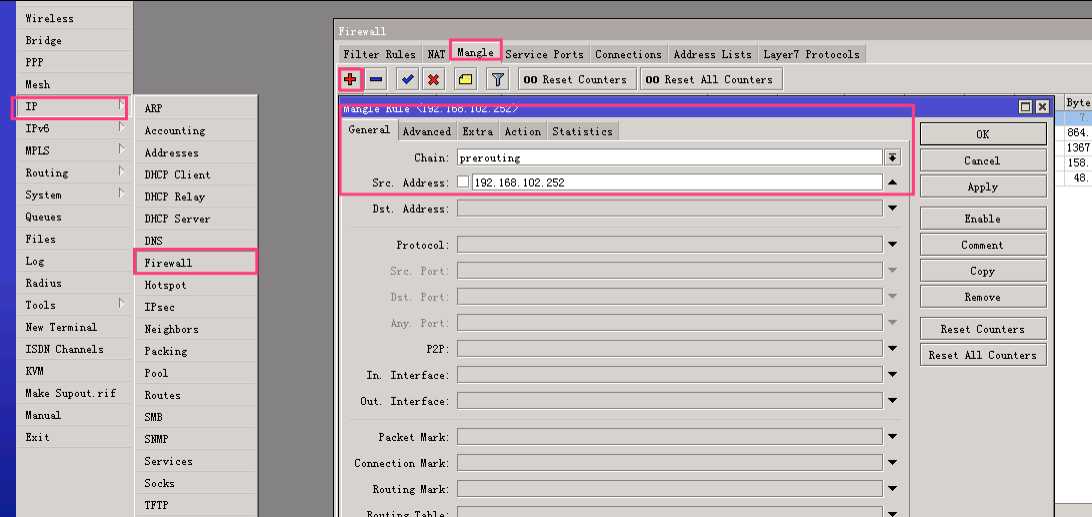Open Address Lists tab
This screenshot has width=1092, height=517.
[712, 54]
